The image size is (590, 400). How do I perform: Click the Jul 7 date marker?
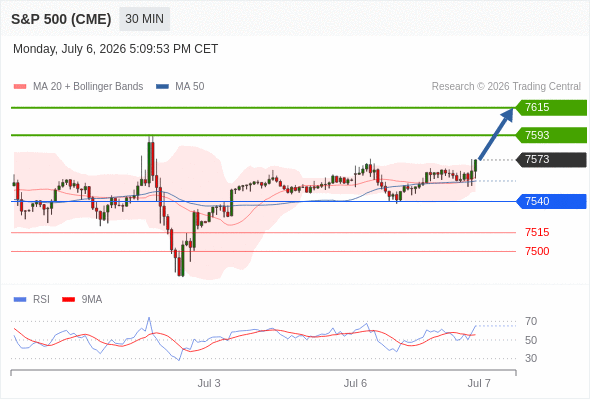tap(479, 383)
